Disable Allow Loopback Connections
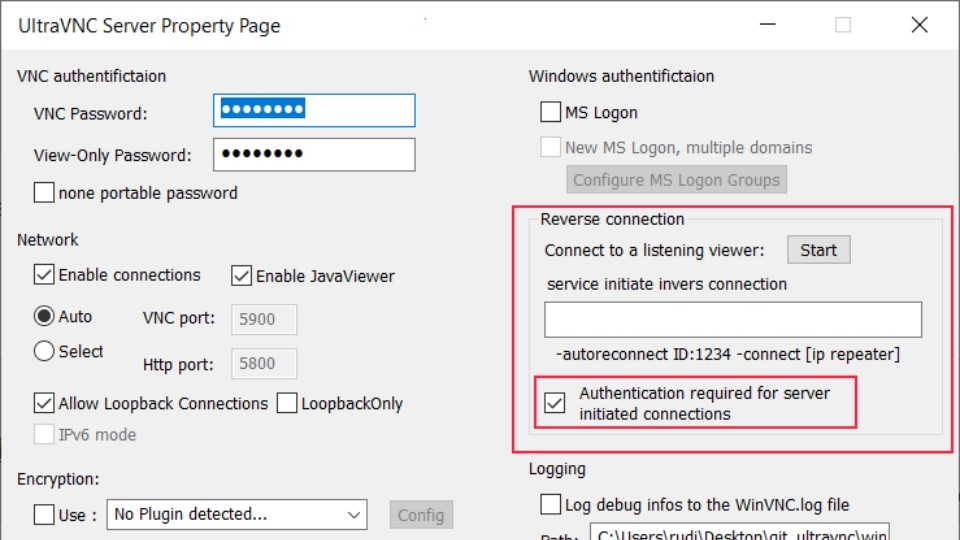 (x=44, y=403)
